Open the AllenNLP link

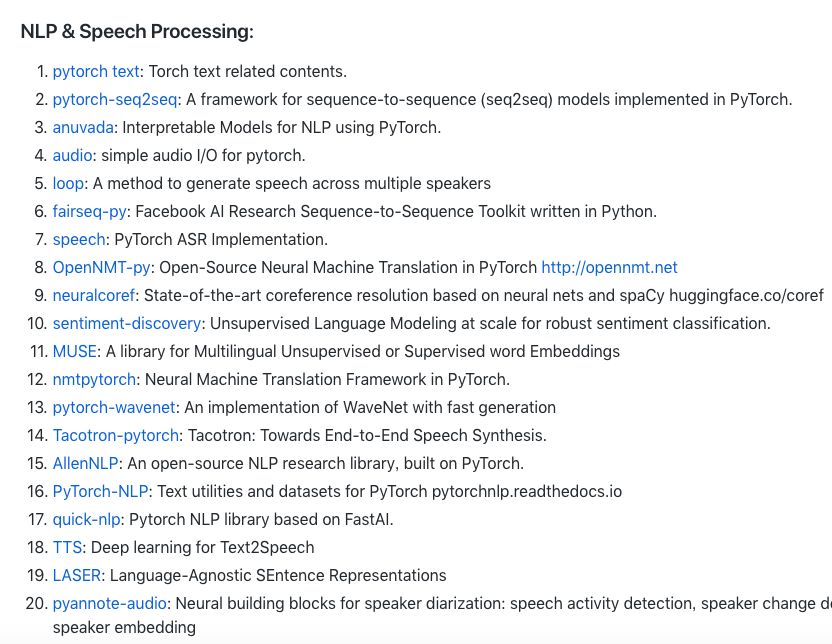[86, 464]
